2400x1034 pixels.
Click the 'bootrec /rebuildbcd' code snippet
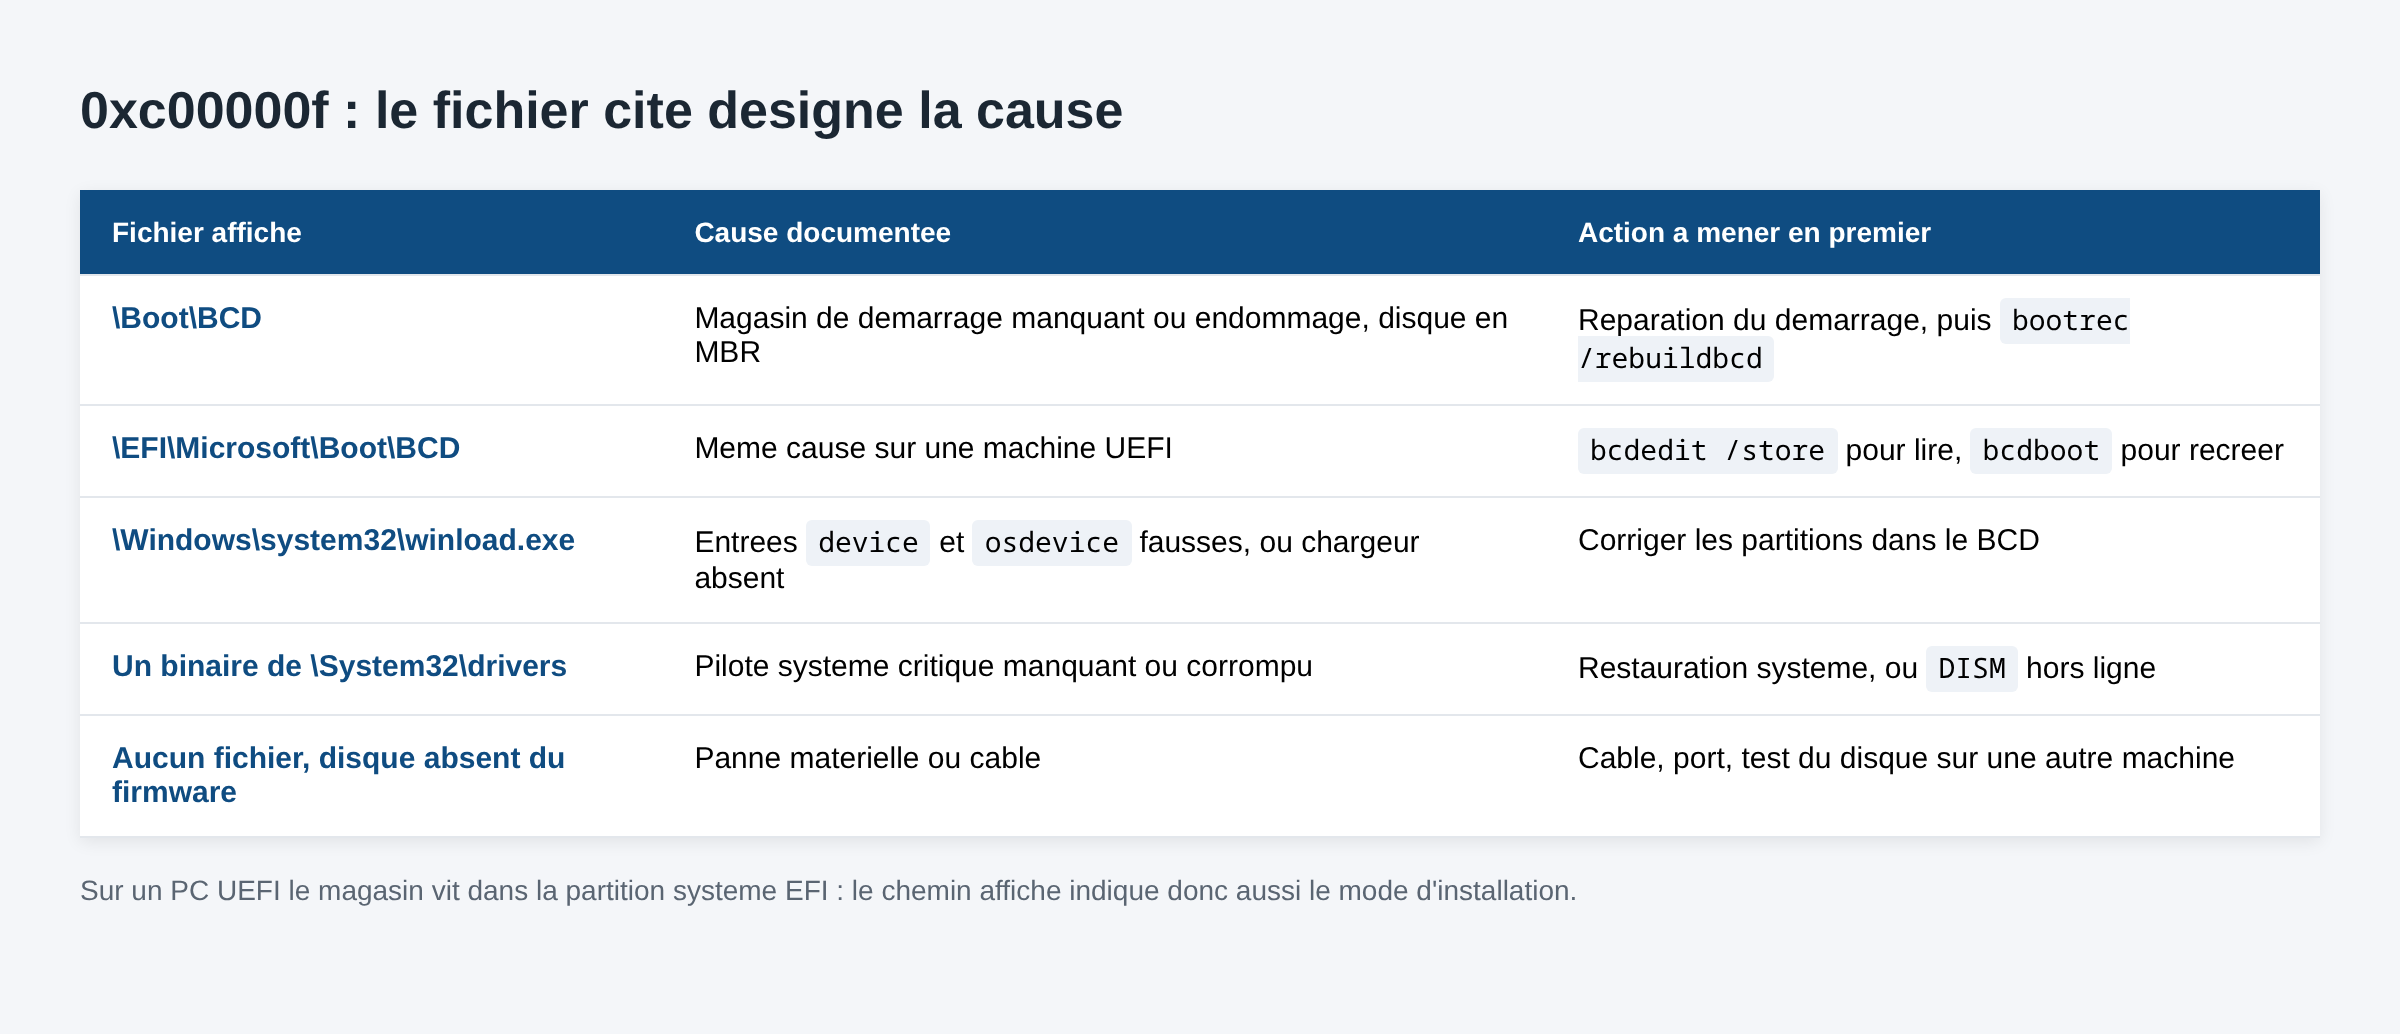coord(1854,340)
